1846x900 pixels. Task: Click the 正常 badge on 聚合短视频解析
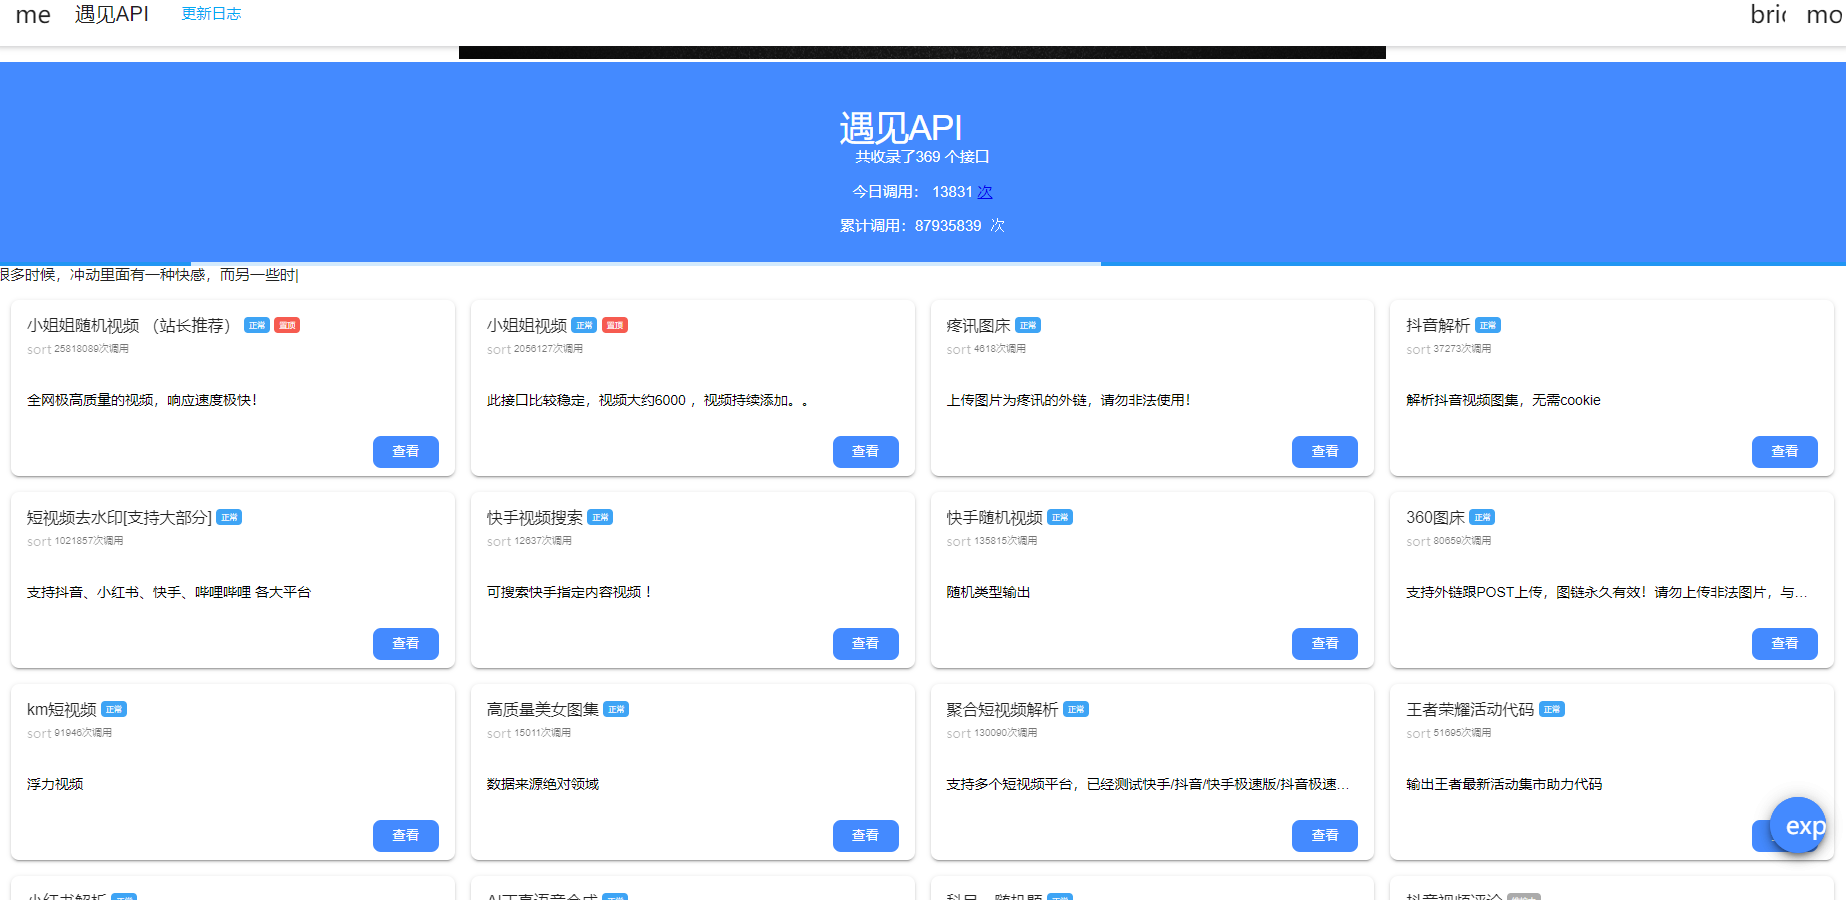(x=1077, y=709)
